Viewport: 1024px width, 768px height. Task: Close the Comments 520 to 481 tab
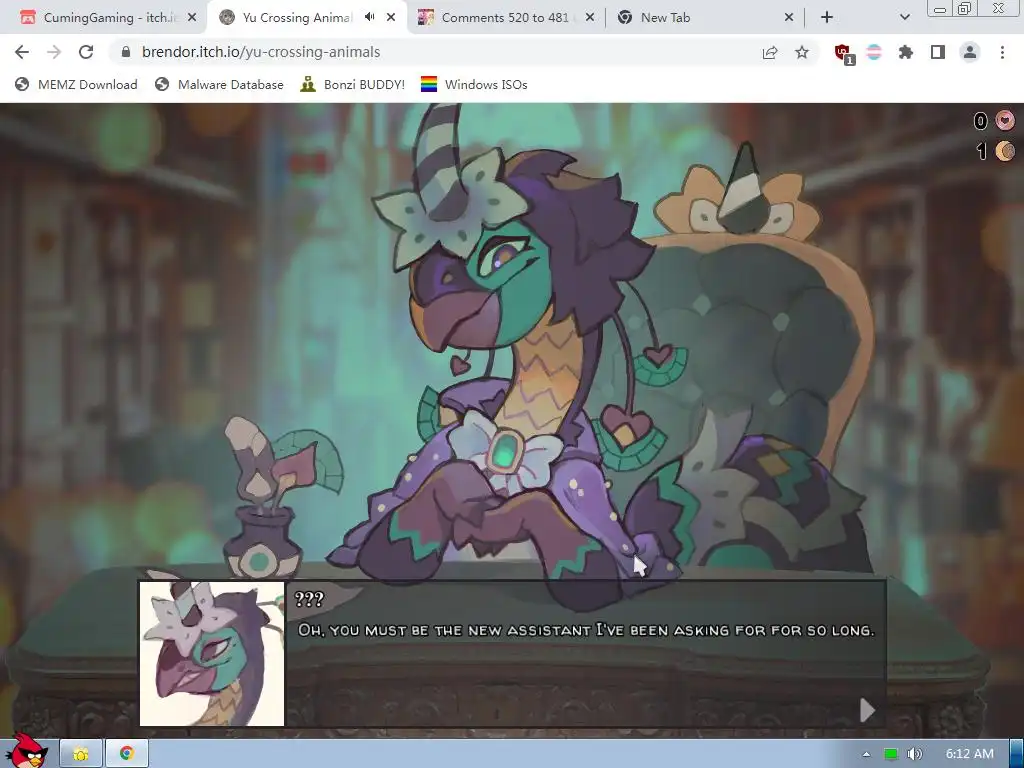coord(590,18)
